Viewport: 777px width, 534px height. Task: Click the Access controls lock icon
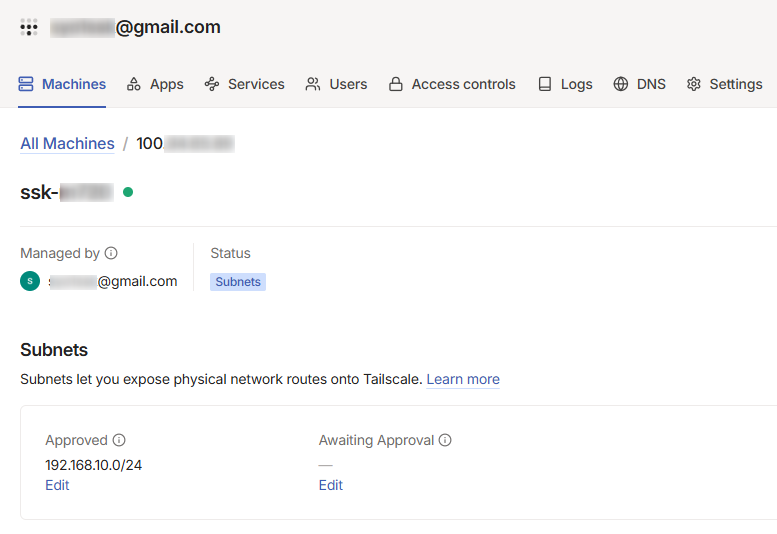point(396,84)
